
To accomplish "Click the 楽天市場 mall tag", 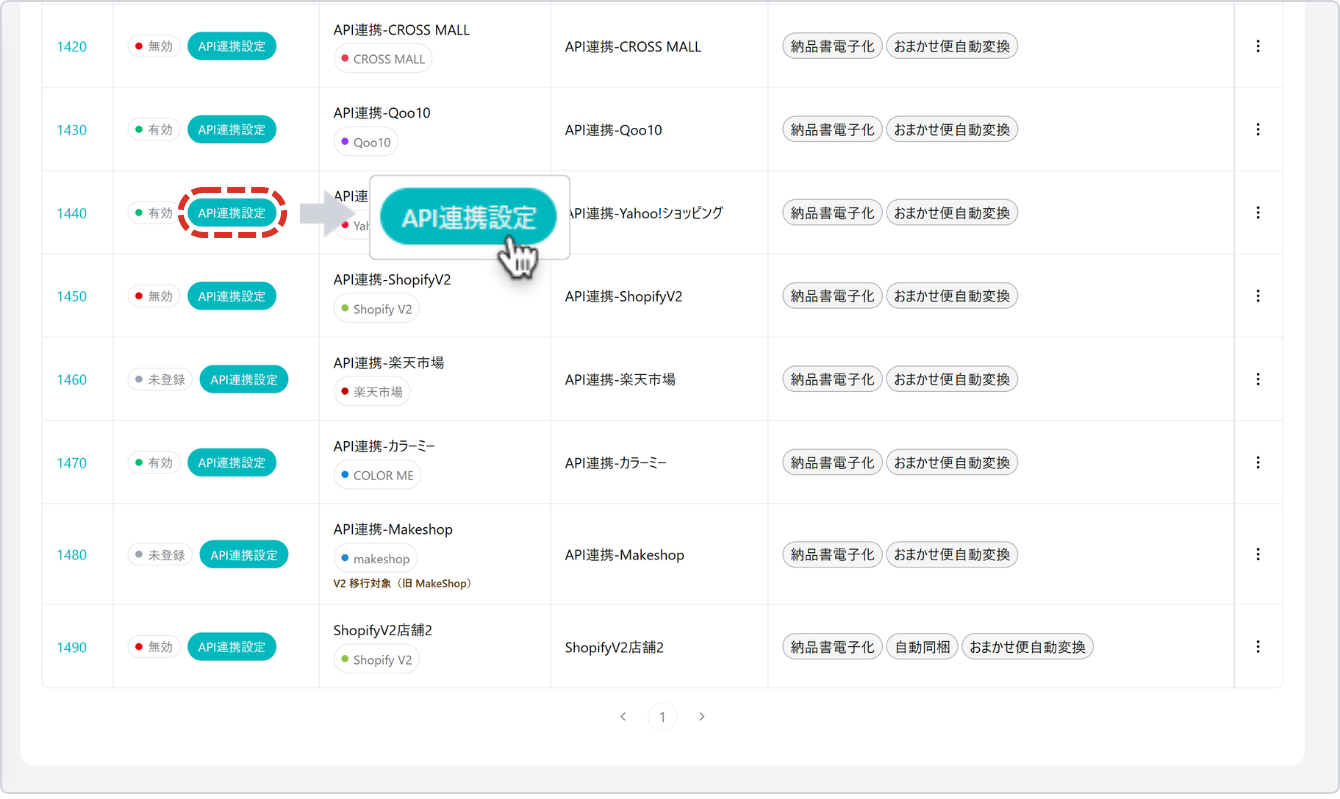I will 372,392.
